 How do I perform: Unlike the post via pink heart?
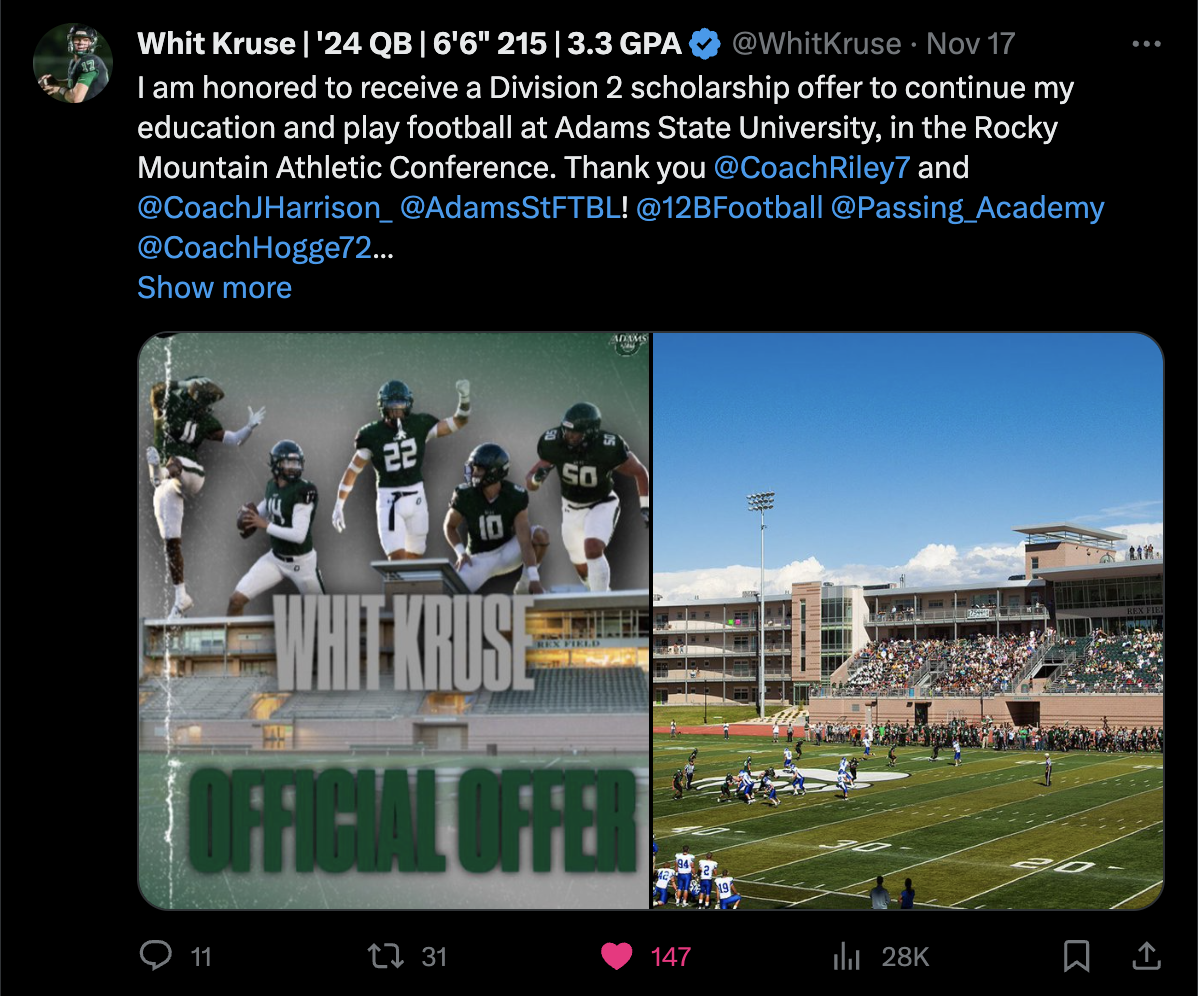pos(617,956)
